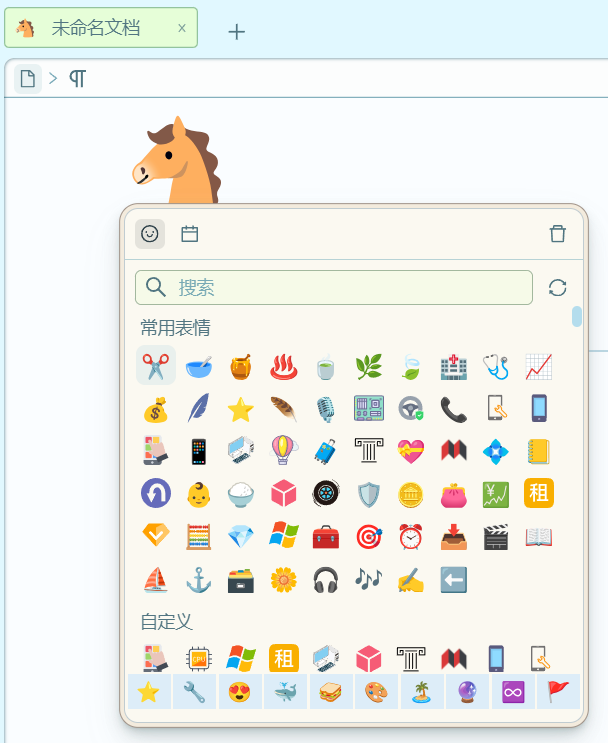Select the scissors emoji in recent emojis
Viewport: 608px width, 743px height.
click(x=156, y=366)
